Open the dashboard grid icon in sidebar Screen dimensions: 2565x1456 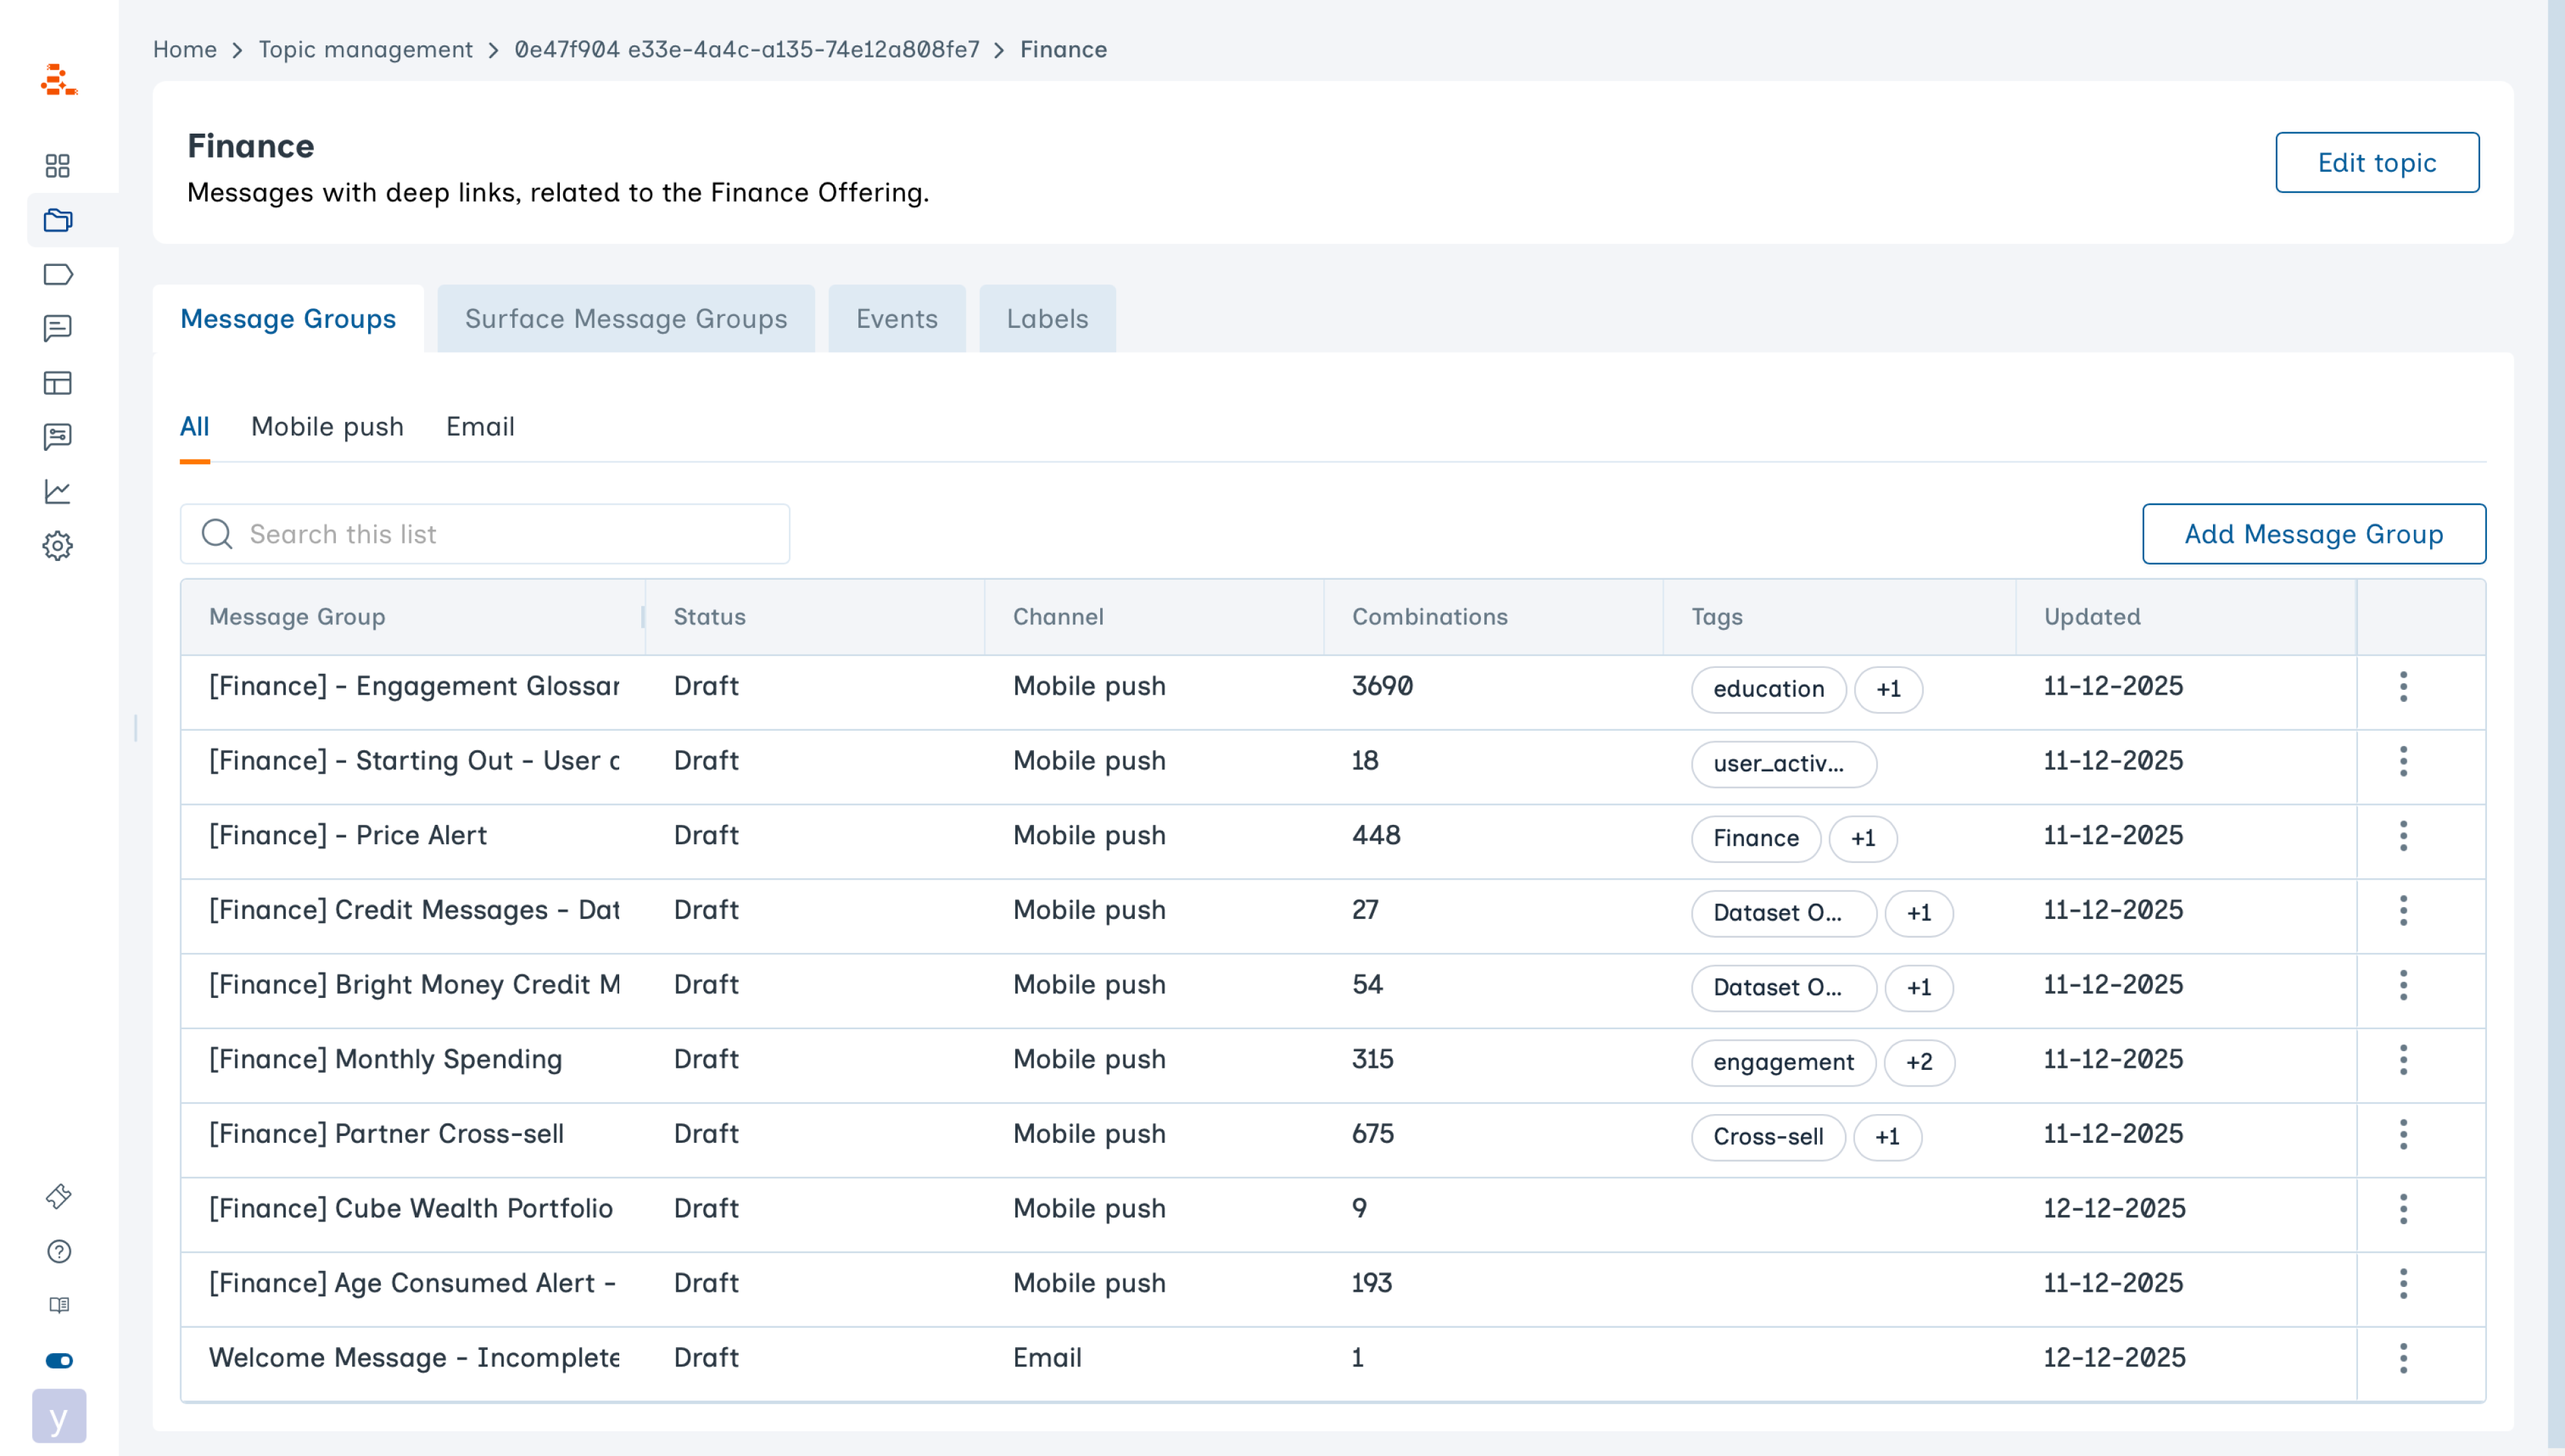[x=58, y=165]
